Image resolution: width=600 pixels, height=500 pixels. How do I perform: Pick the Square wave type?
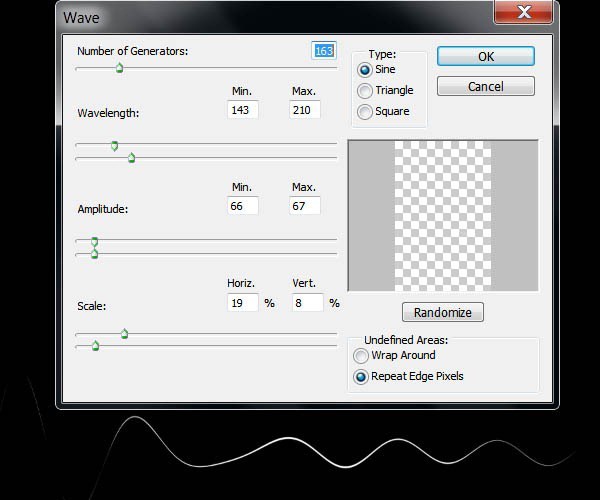pyautogui.click(x=365, y=112)
